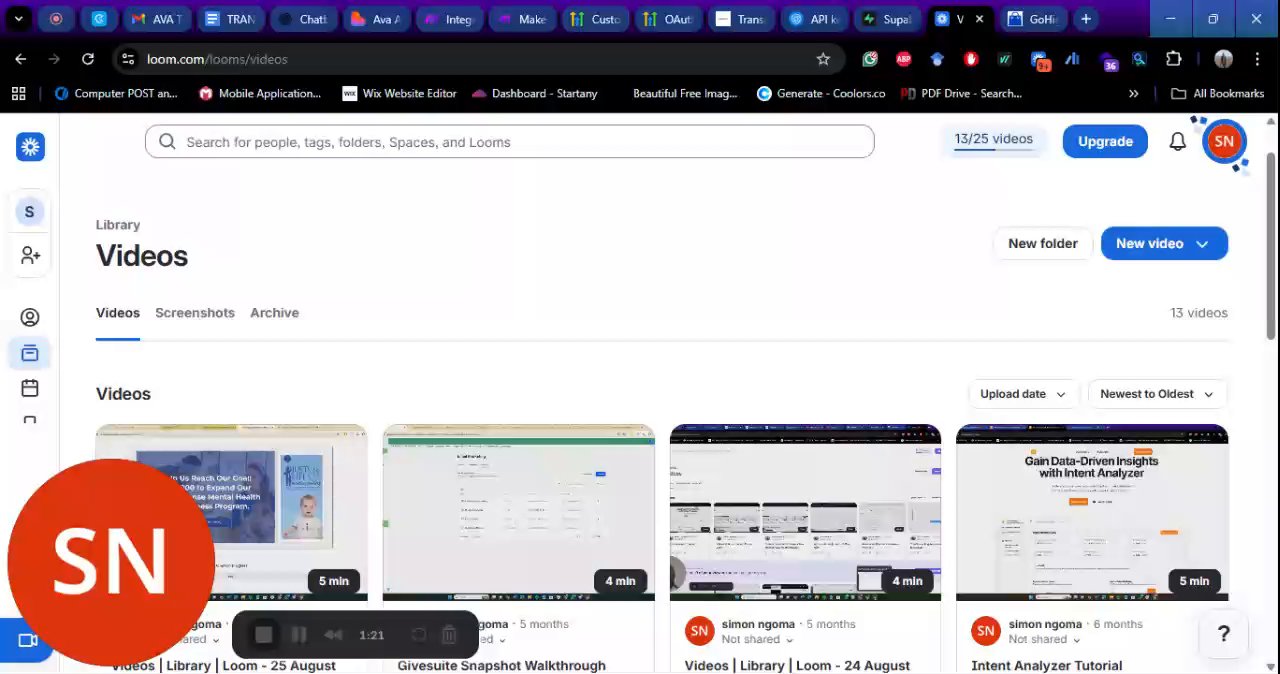Open the Chrome apps grid in bookmarks bar
Viewport: 1280px width, 674px height.
point(18,93)
